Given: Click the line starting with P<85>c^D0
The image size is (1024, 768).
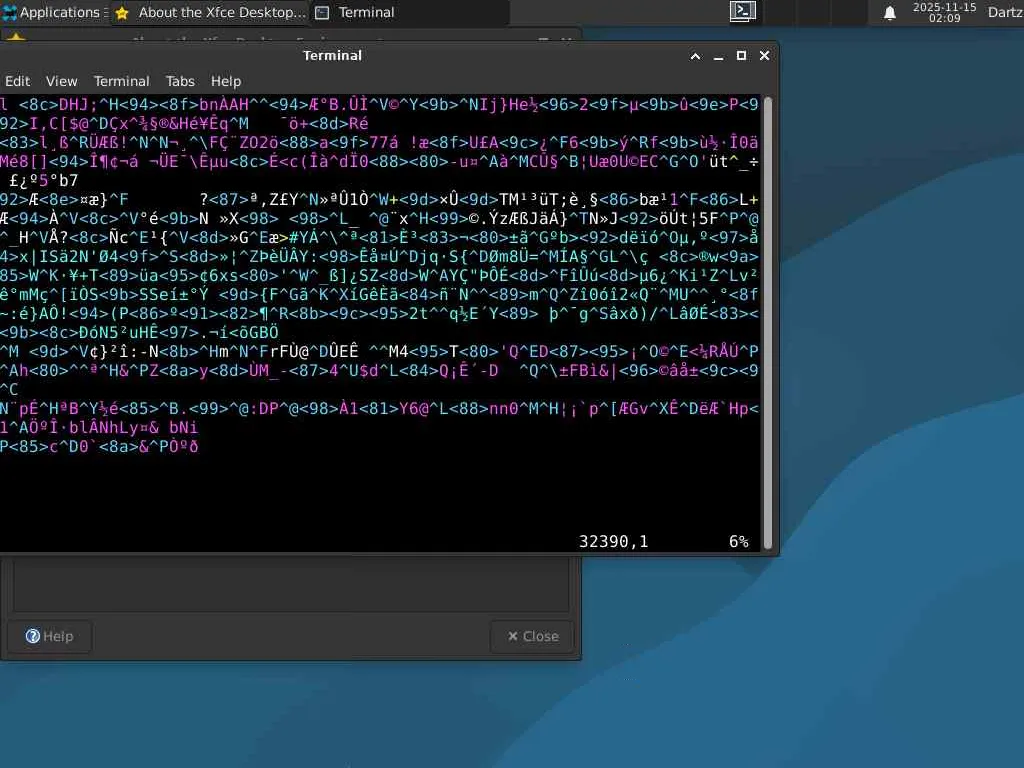Looking at the screenshot, I should (x=99, y=447).
